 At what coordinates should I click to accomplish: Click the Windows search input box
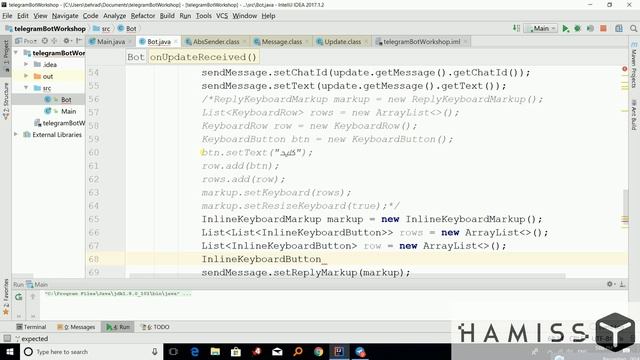90,351
